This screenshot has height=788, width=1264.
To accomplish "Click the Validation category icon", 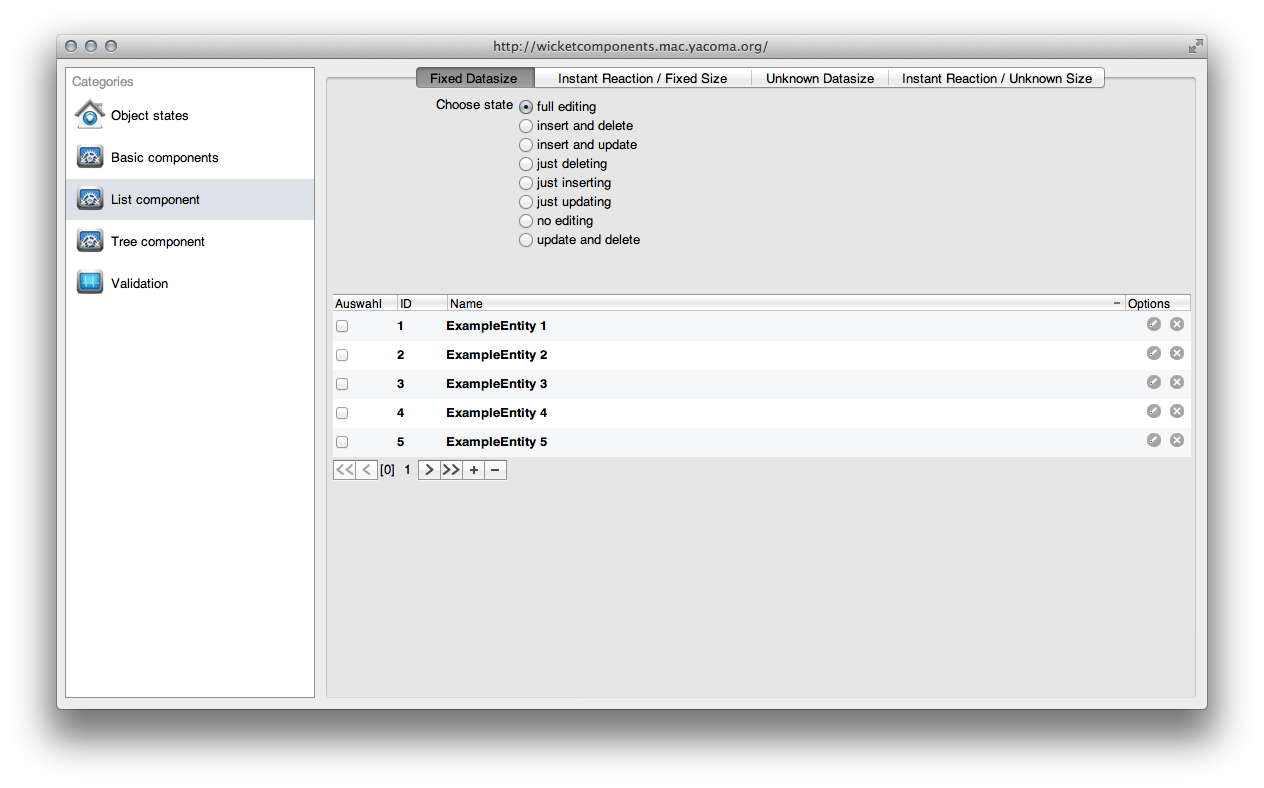I will tap(89, 282).
